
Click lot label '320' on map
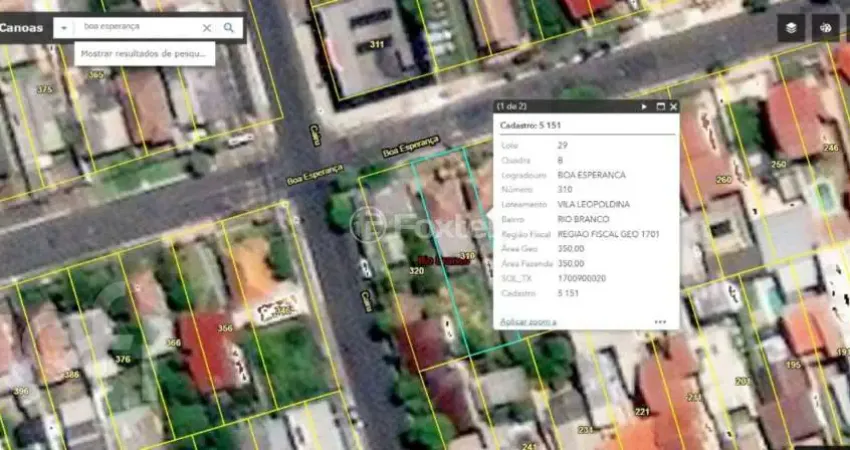[x=416, y=271]
